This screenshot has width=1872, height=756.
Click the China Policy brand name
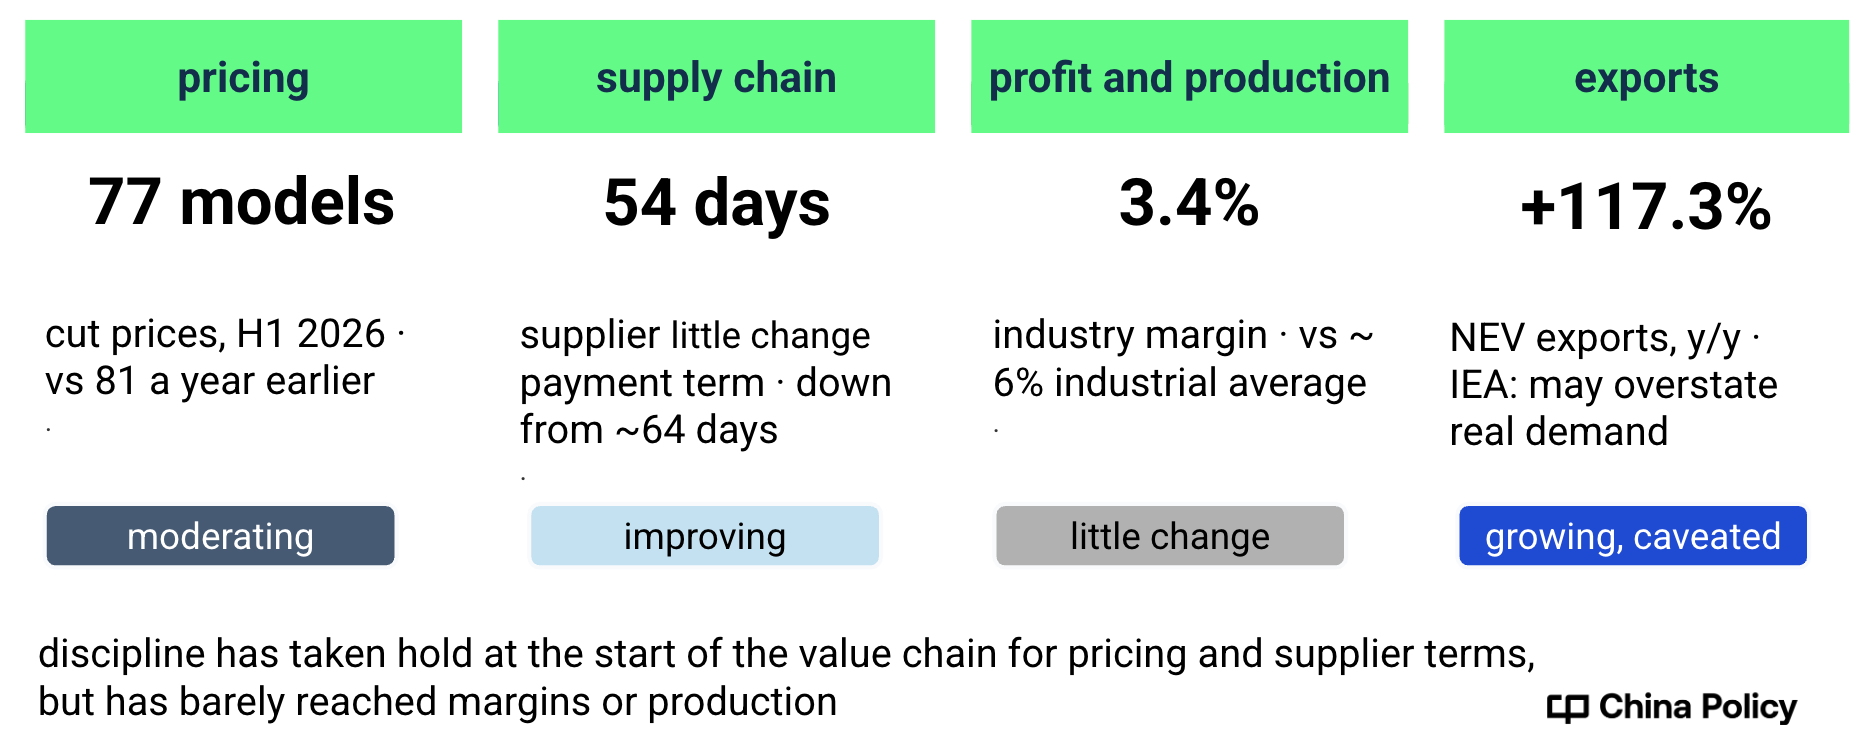pos(1698,707)
